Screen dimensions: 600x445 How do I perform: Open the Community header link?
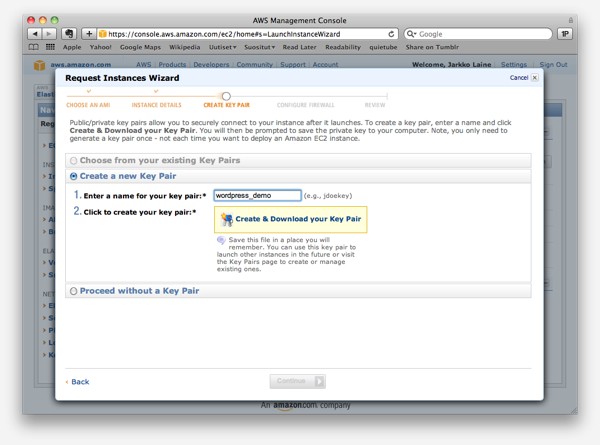254,65
